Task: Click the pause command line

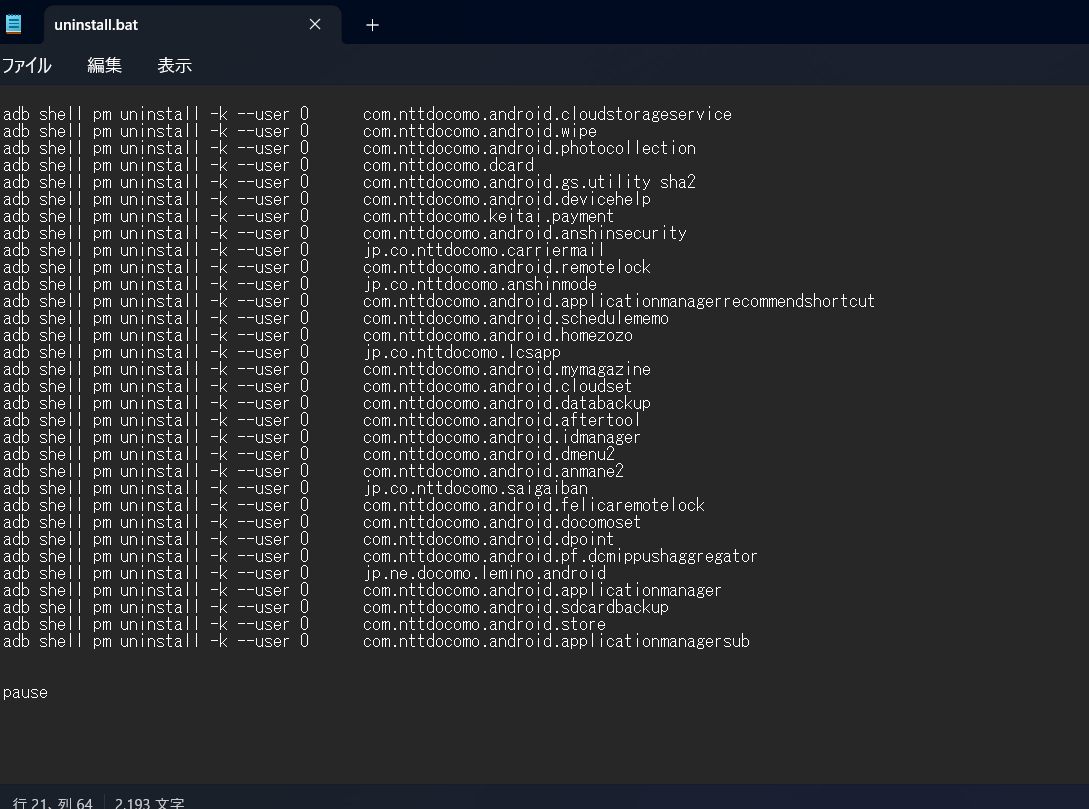Action: (25, 693)
